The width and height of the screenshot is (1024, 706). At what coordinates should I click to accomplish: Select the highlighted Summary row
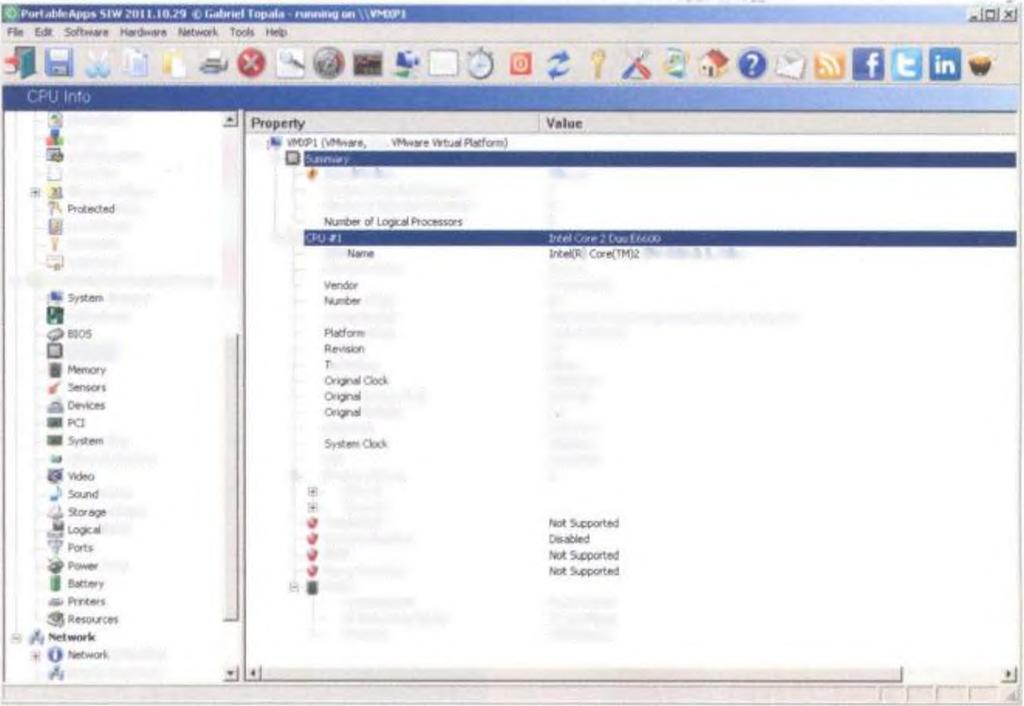(660, 159)
